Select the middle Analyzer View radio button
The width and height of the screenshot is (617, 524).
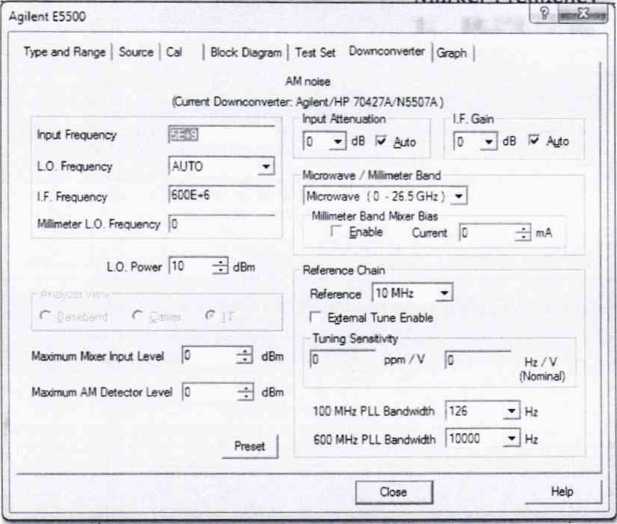coord(138,315)
